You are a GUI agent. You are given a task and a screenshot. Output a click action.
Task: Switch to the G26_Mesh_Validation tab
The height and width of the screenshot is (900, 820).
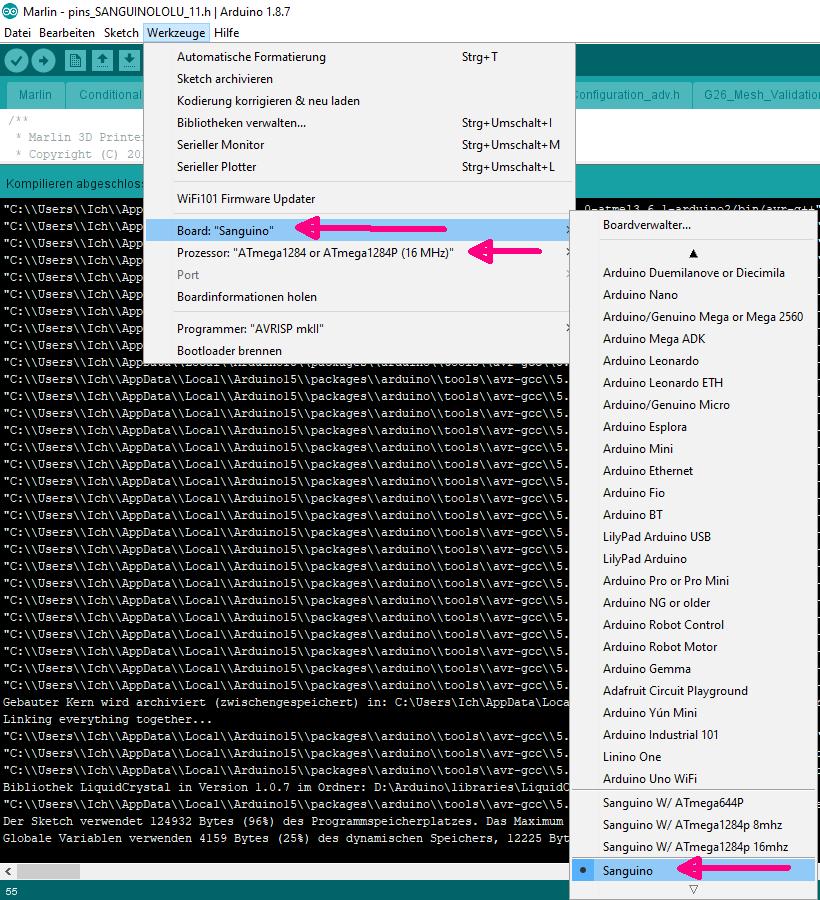coord(756,95)
